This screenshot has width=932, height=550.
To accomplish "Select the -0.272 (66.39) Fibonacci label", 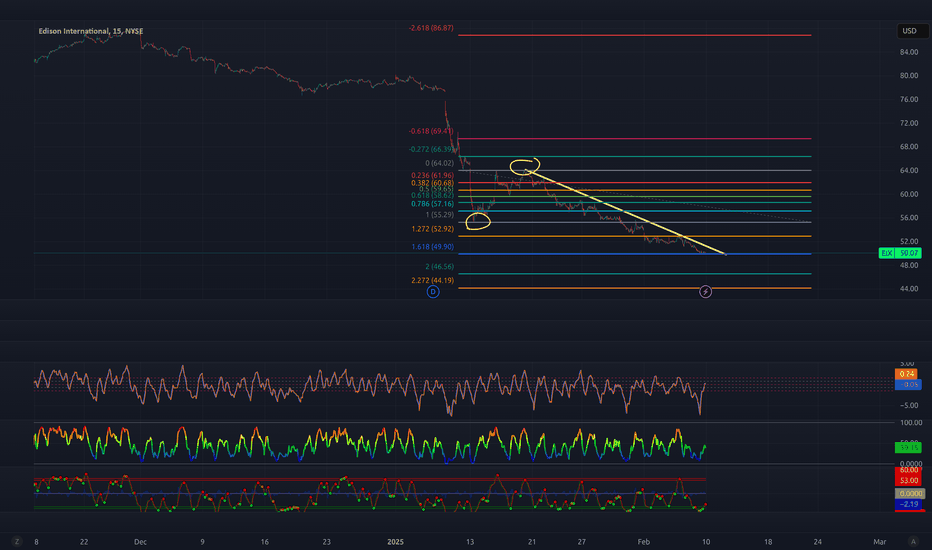I will pos(431,149).
